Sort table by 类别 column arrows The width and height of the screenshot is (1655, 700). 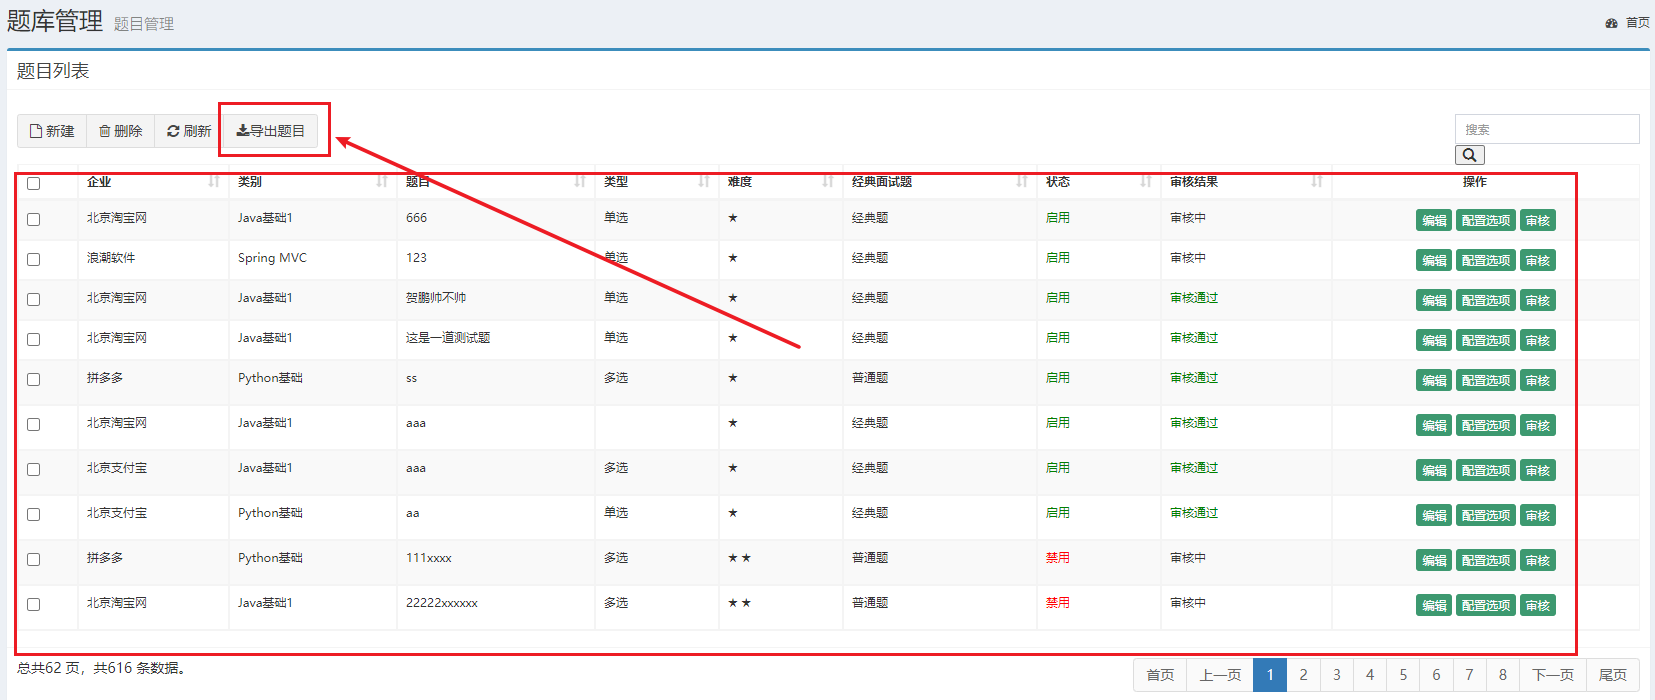[381, 181]
